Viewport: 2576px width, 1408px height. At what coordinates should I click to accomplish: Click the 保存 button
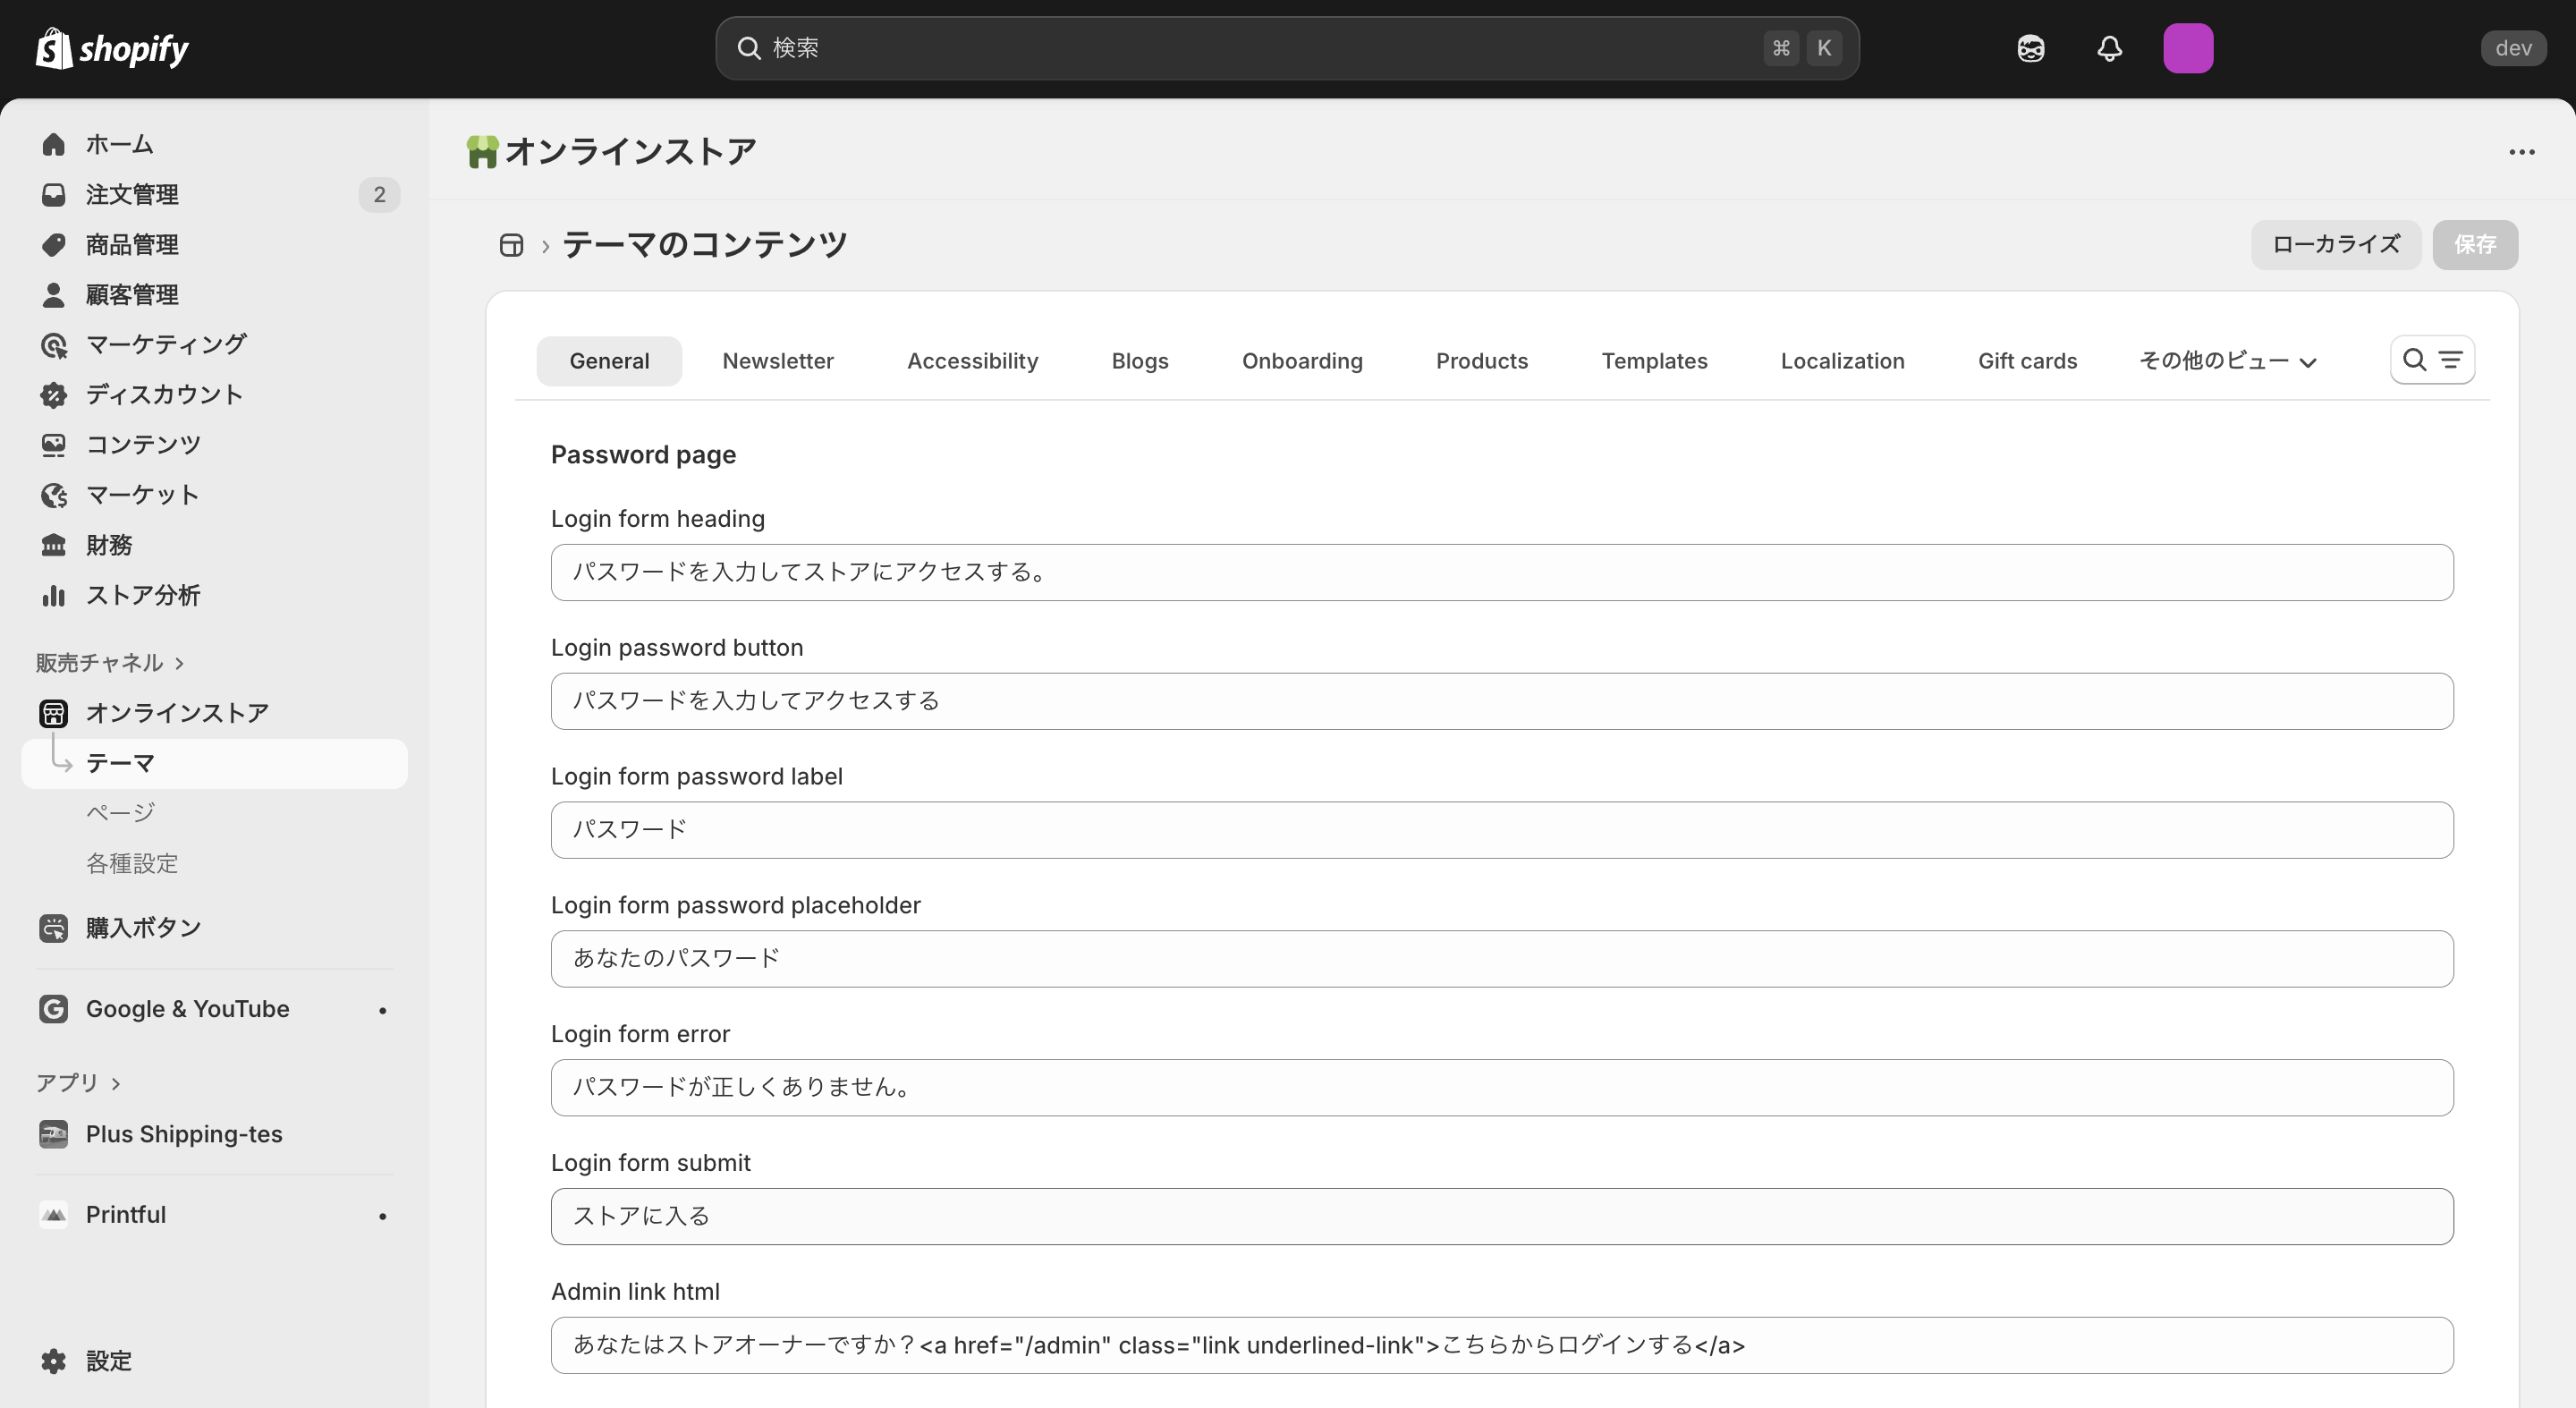click(2473, 245)
